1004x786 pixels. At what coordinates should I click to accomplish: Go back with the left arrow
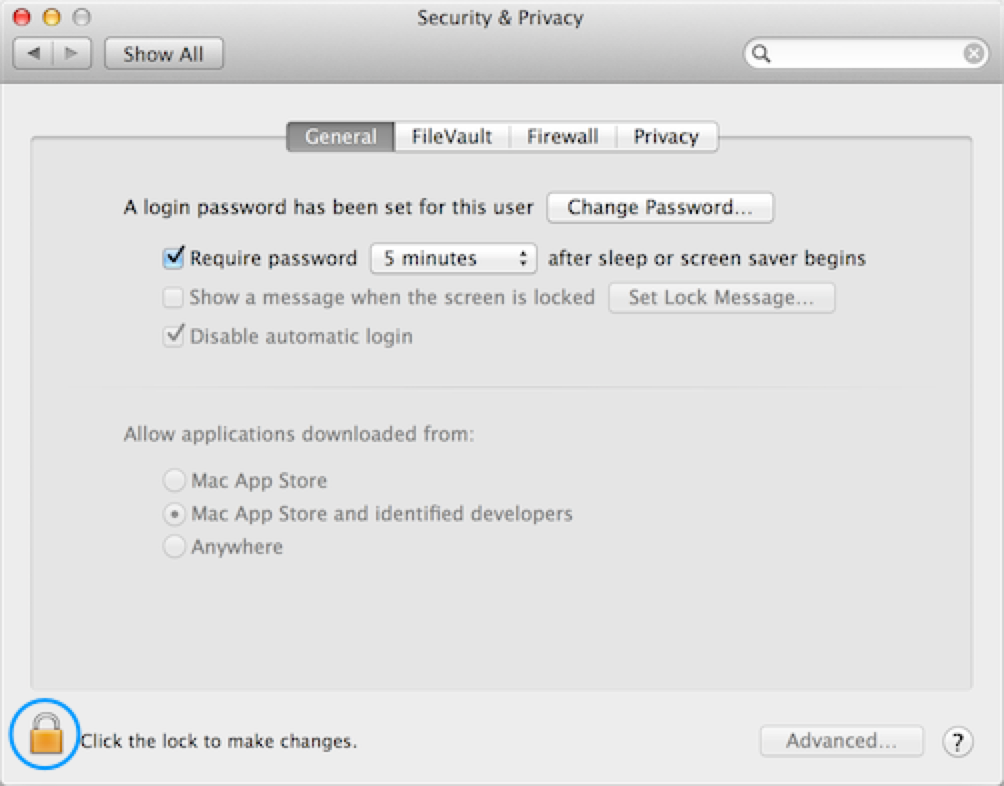[x=33, y=53]
